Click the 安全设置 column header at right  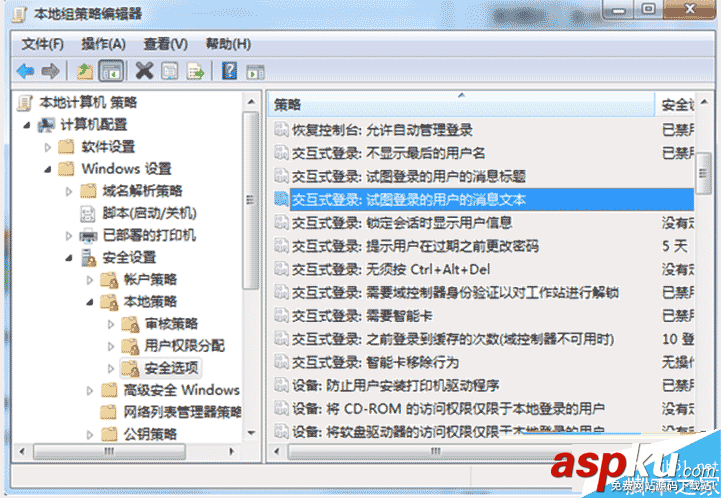click(675, 104)
